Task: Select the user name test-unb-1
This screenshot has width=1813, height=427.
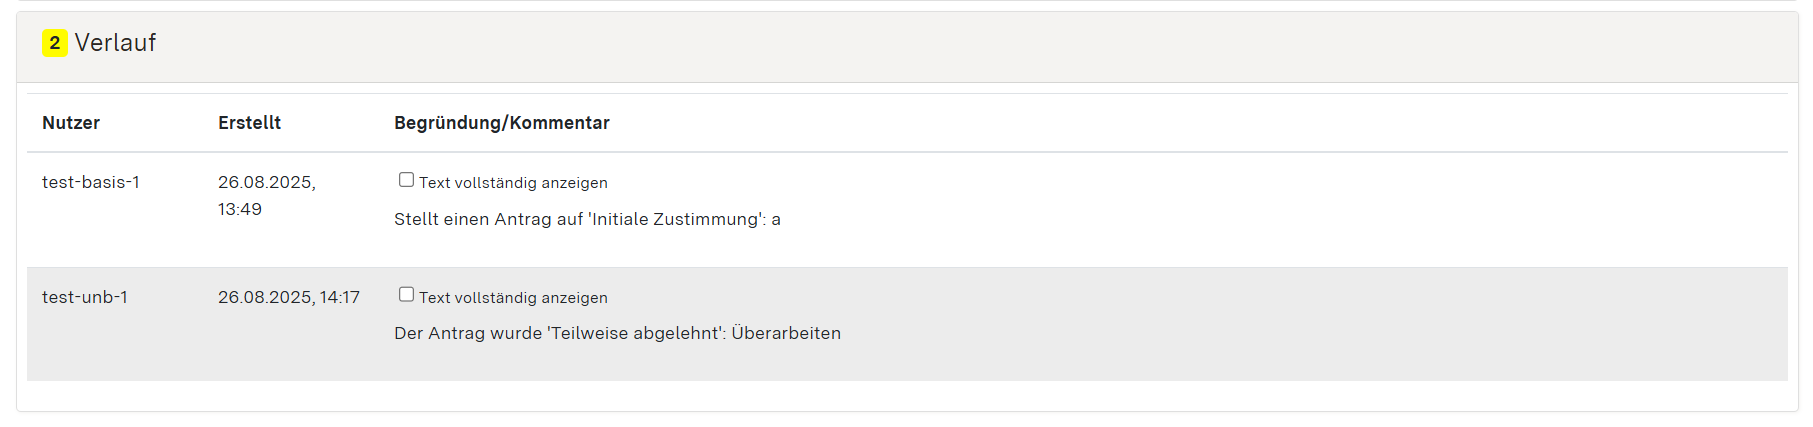Action: [85, 297]
